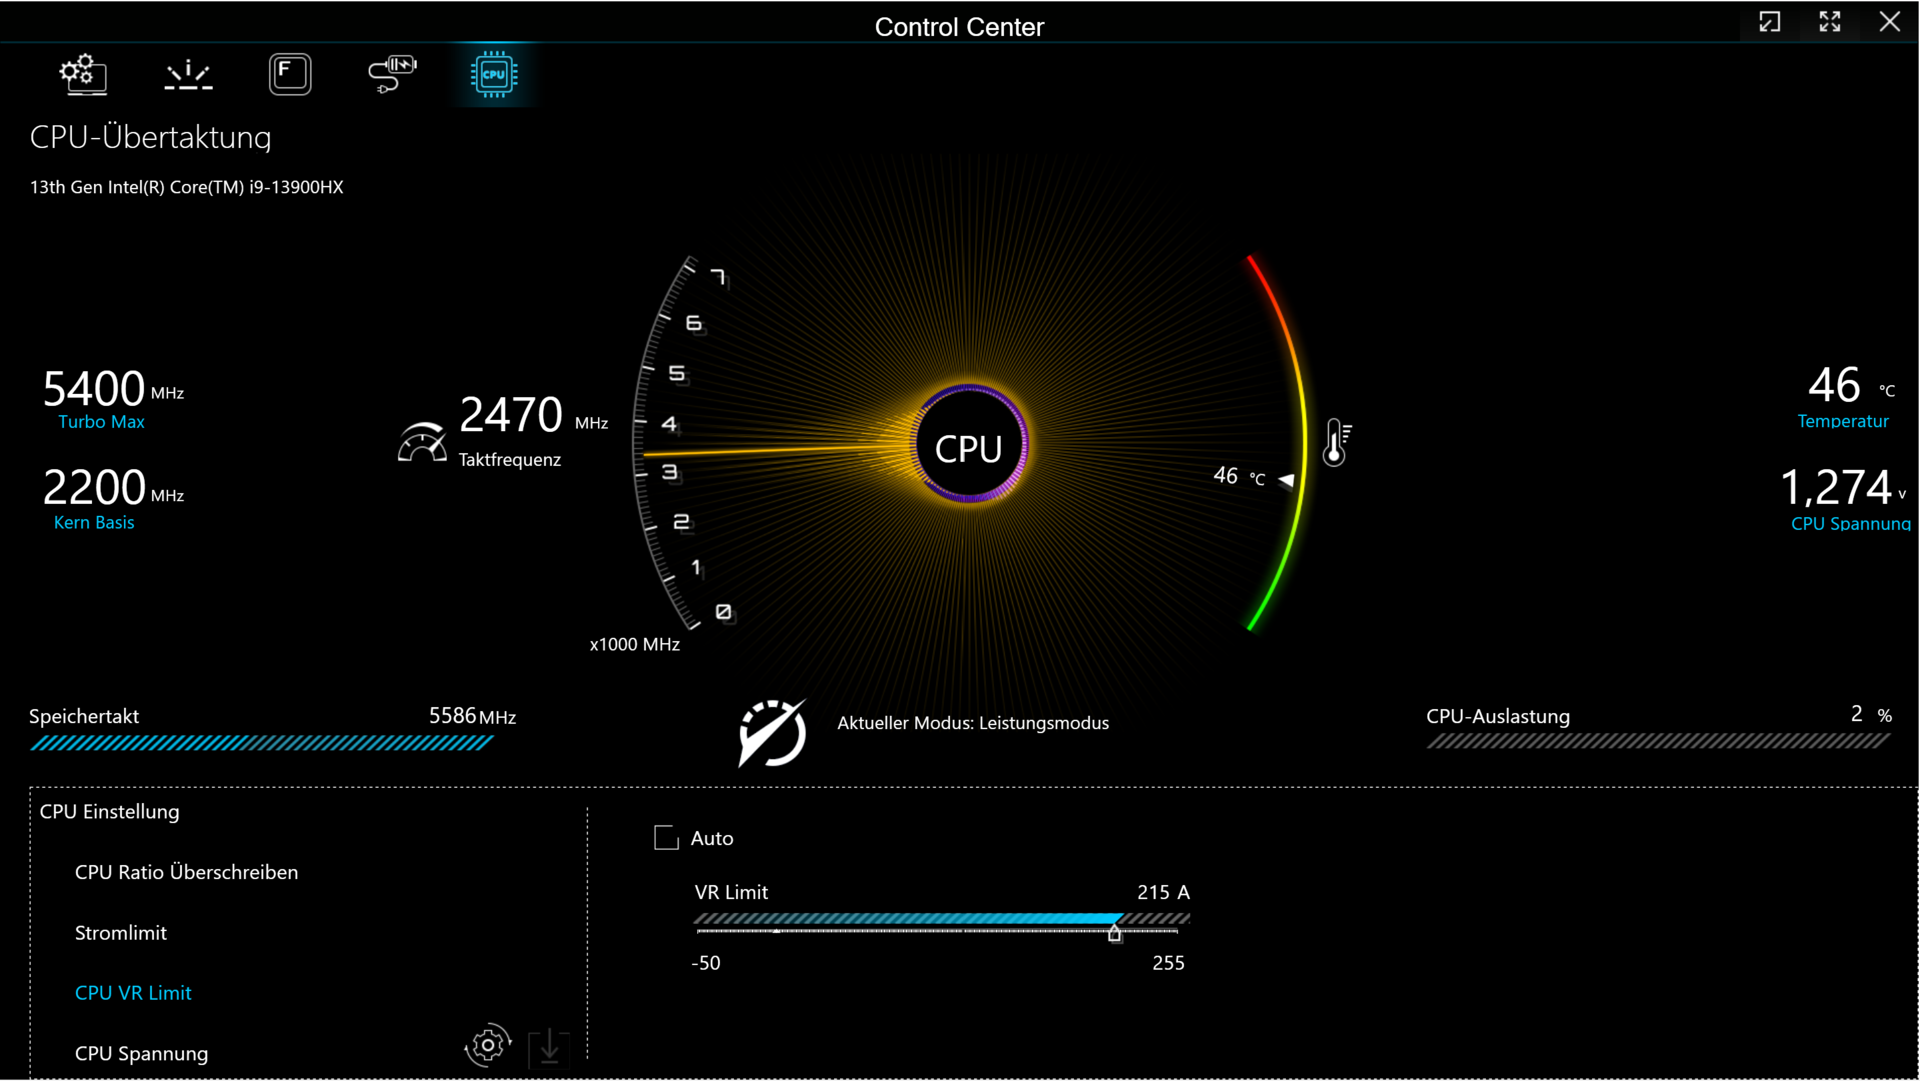Click Aktueller Modus Leistungsmodus label
The height and width of the screenshot is (1081, 1920).
[972, 723]
